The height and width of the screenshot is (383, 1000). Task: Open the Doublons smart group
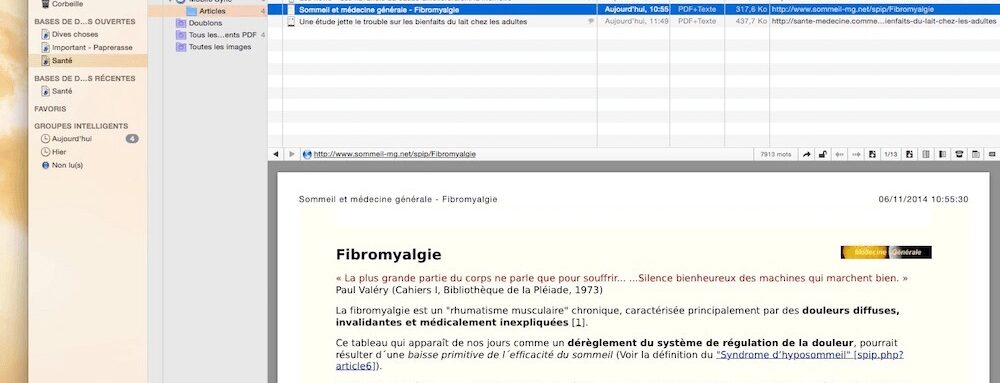pyautogui.click(x=205, y=23)
